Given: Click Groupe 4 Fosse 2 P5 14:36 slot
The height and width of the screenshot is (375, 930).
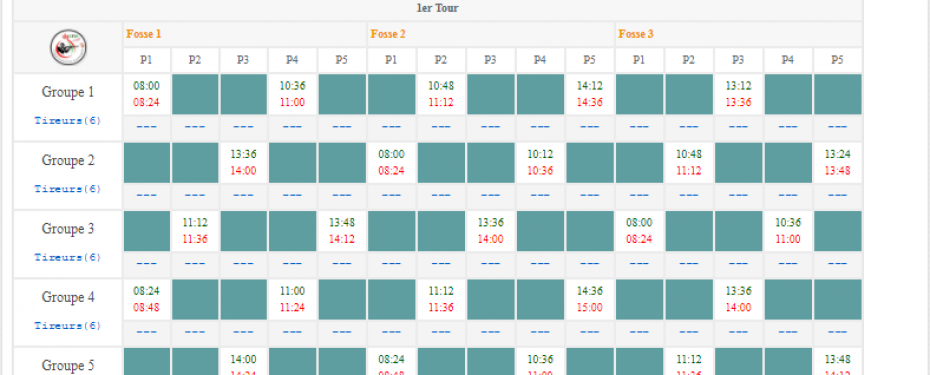Looking at the screenshot, I should point(590,300).
